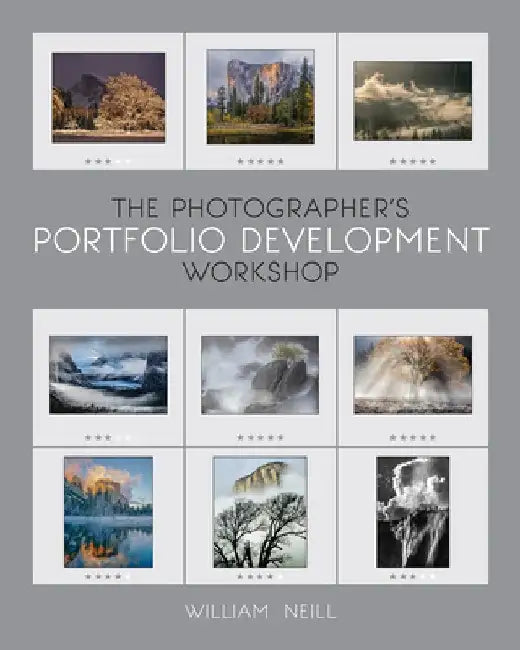
Task: Click star rating under lake reflection photo
Action: tap(108, 576)
